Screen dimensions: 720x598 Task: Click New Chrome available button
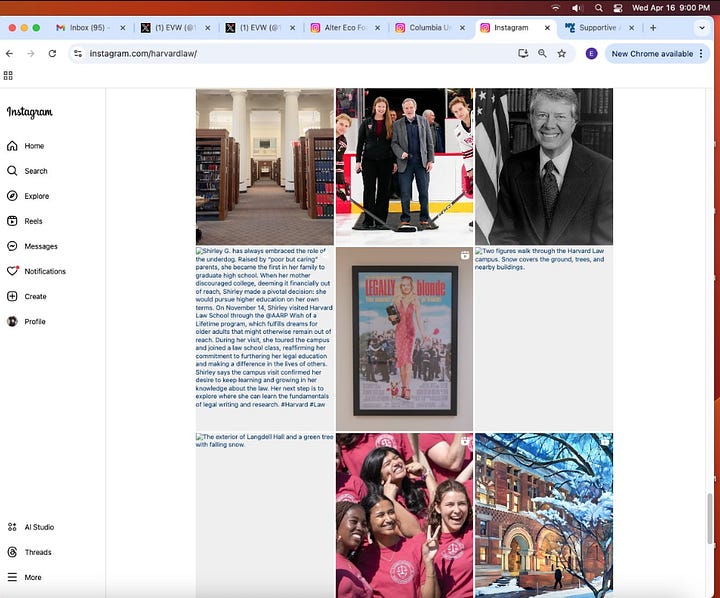coord(652,54)
